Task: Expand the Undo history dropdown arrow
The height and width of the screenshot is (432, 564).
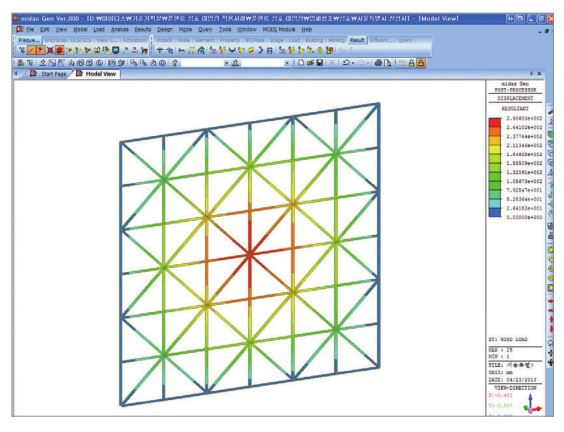Action: click(353, 63)
